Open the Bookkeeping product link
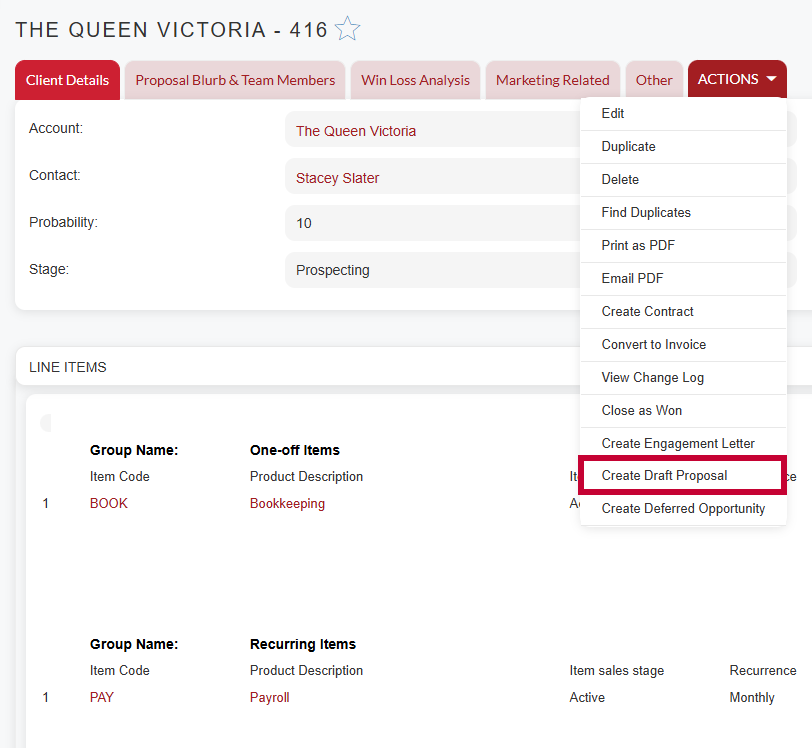The width and height of the screenshot is (812, 748). (x=287, y=504)
